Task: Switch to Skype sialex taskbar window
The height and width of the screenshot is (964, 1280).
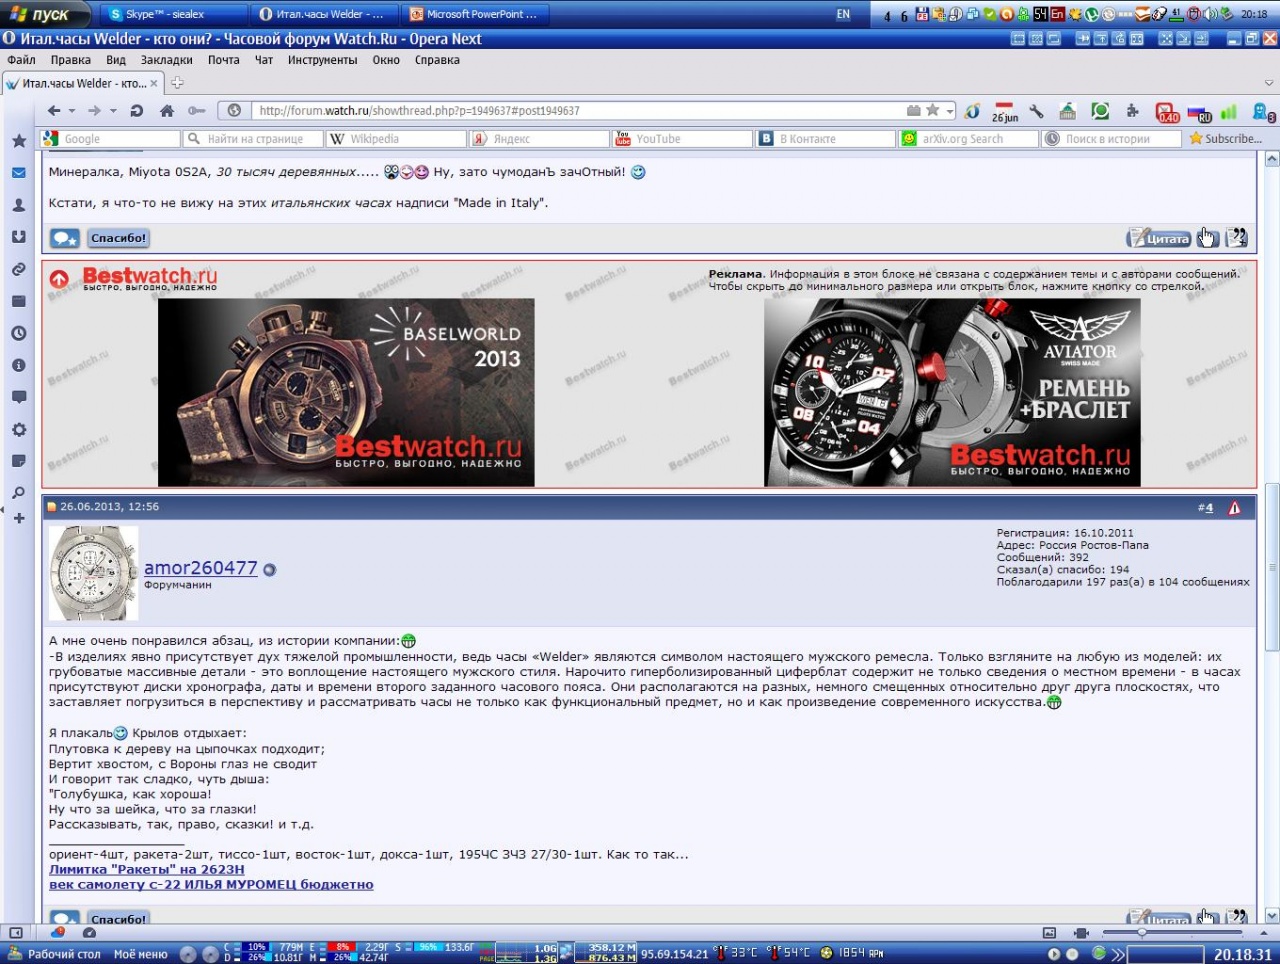Action: pos(175,14)
